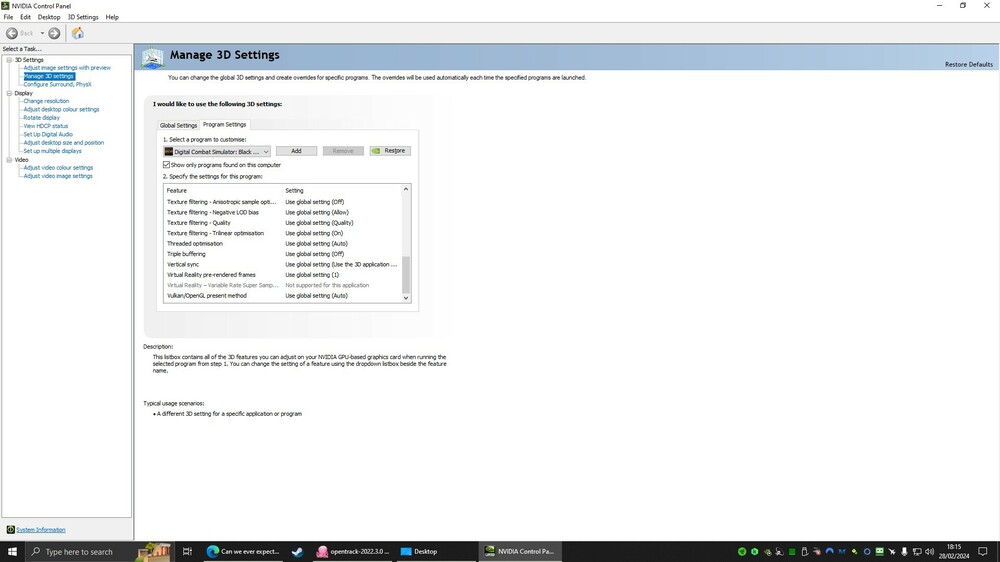
Task: Collapse the Display tree node
Action: point(10,93)
